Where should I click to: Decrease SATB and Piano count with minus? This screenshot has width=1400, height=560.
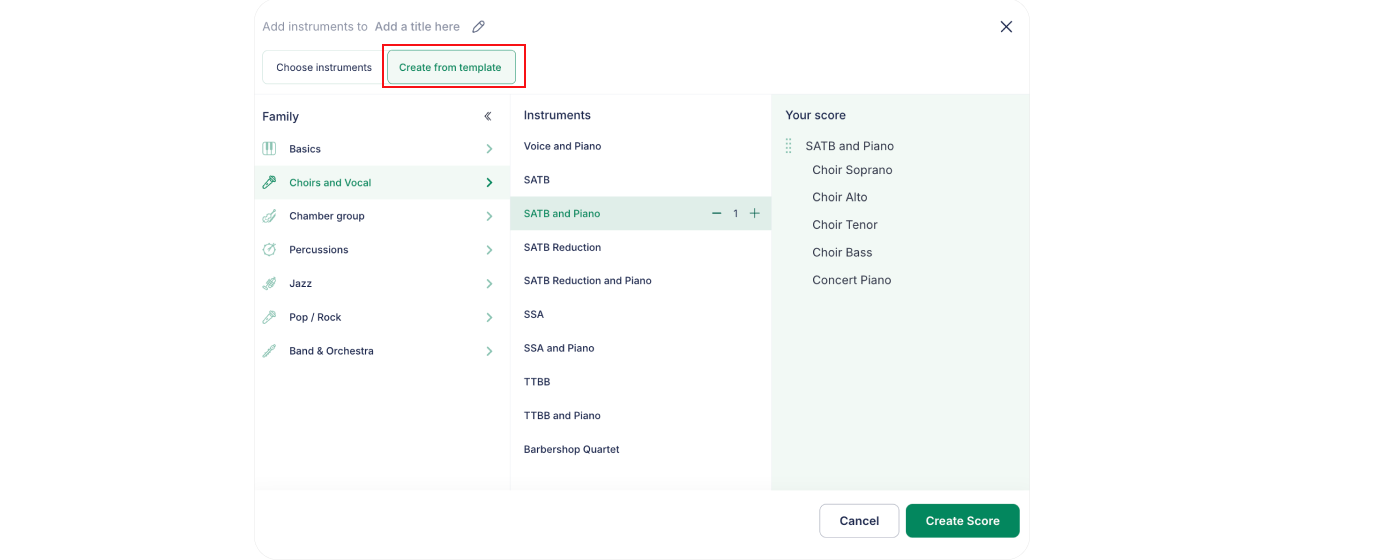pyautogui.click(x=716, y=213)
